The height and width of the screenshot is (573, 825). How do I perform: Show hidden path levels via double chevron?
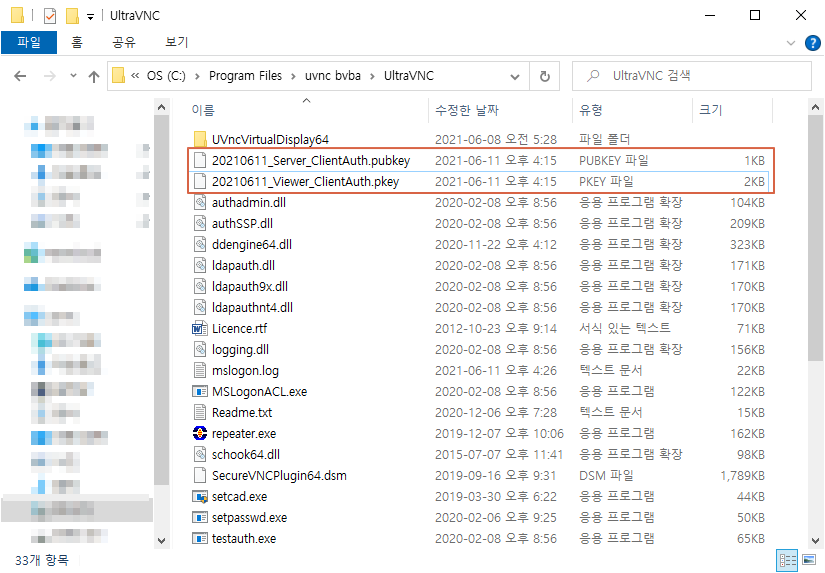135,76
